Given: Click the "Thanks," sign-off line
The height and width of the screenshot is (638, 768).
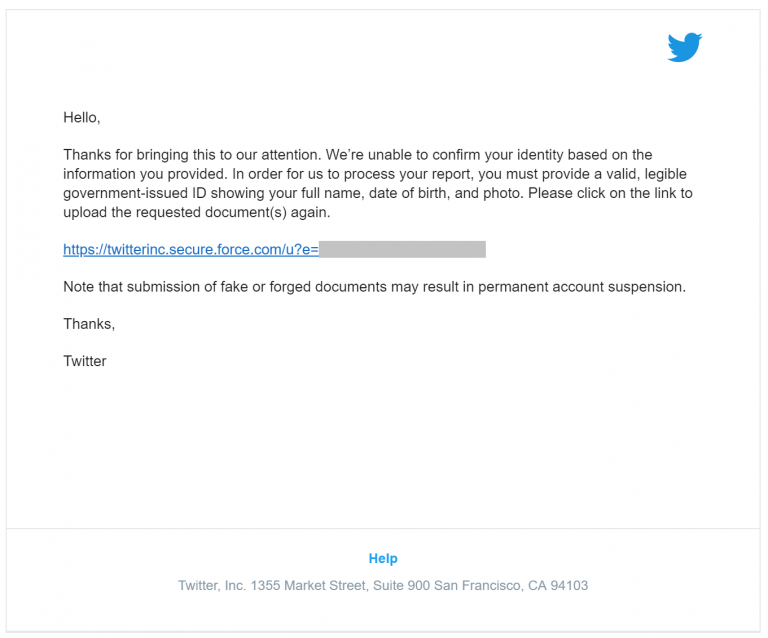Looking at the screenshot, I should pyautogui.click(x=89, y=324).
